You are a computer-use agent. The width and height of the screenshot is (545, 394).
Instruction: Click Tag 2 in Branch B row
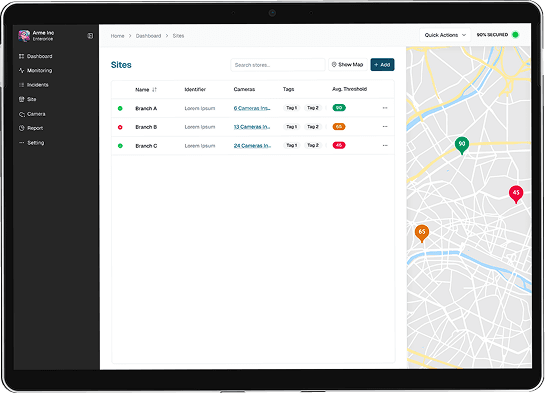[313, 127]
